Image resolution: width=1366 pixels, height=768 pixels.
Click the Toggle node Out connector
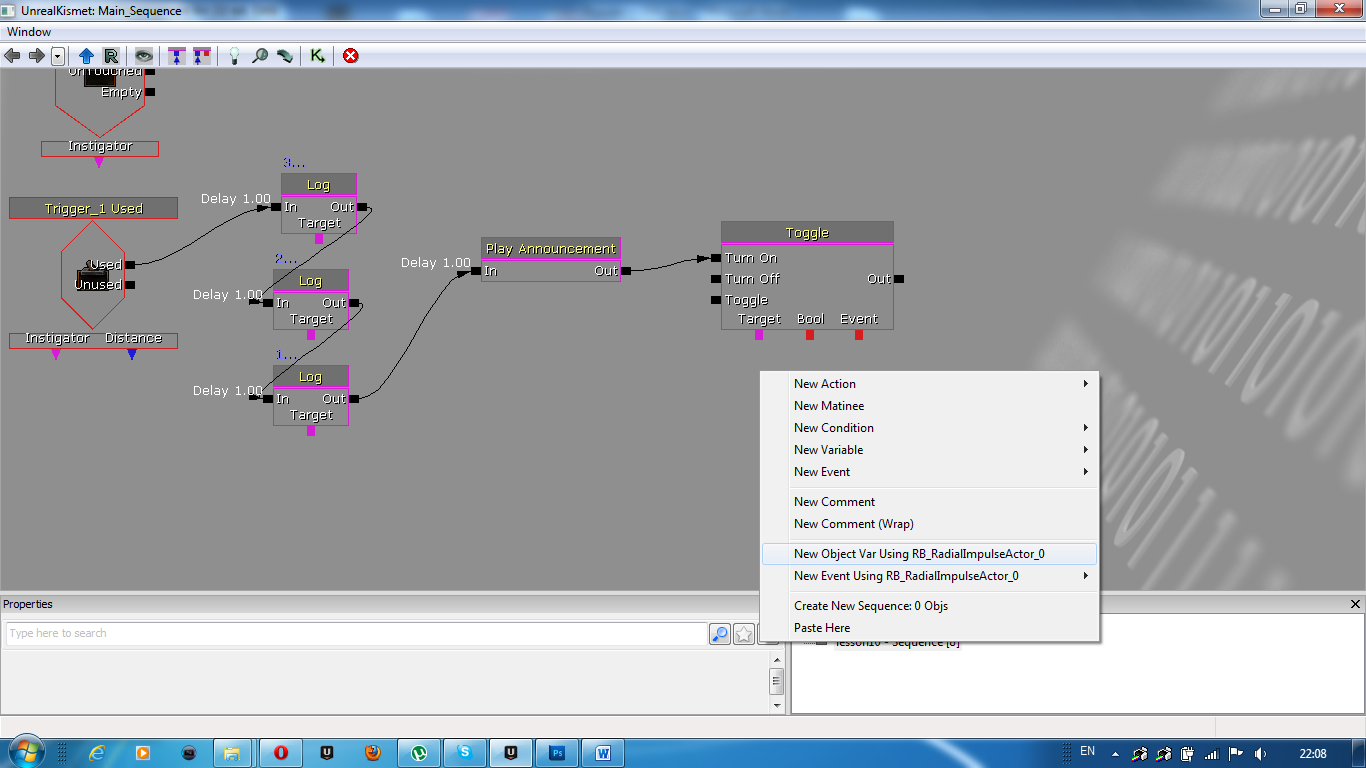pyautogui.click(x=899, y=279)
